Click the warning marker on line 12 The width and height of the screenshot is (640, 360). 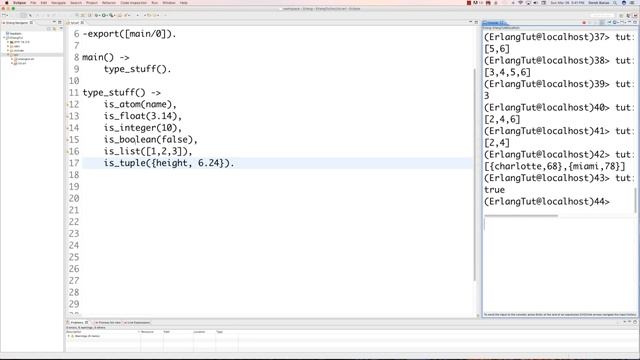67,104
